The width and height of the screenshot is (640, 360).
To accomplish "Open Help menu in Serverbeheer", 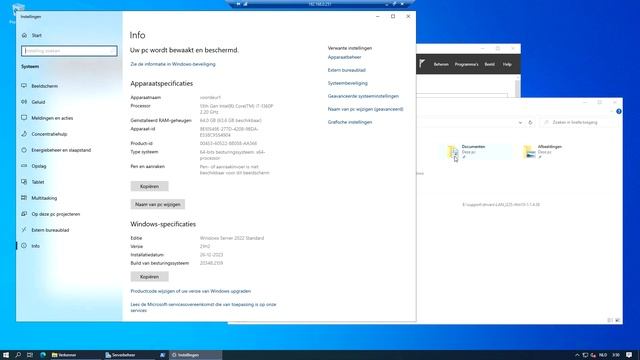I will 507,64.
